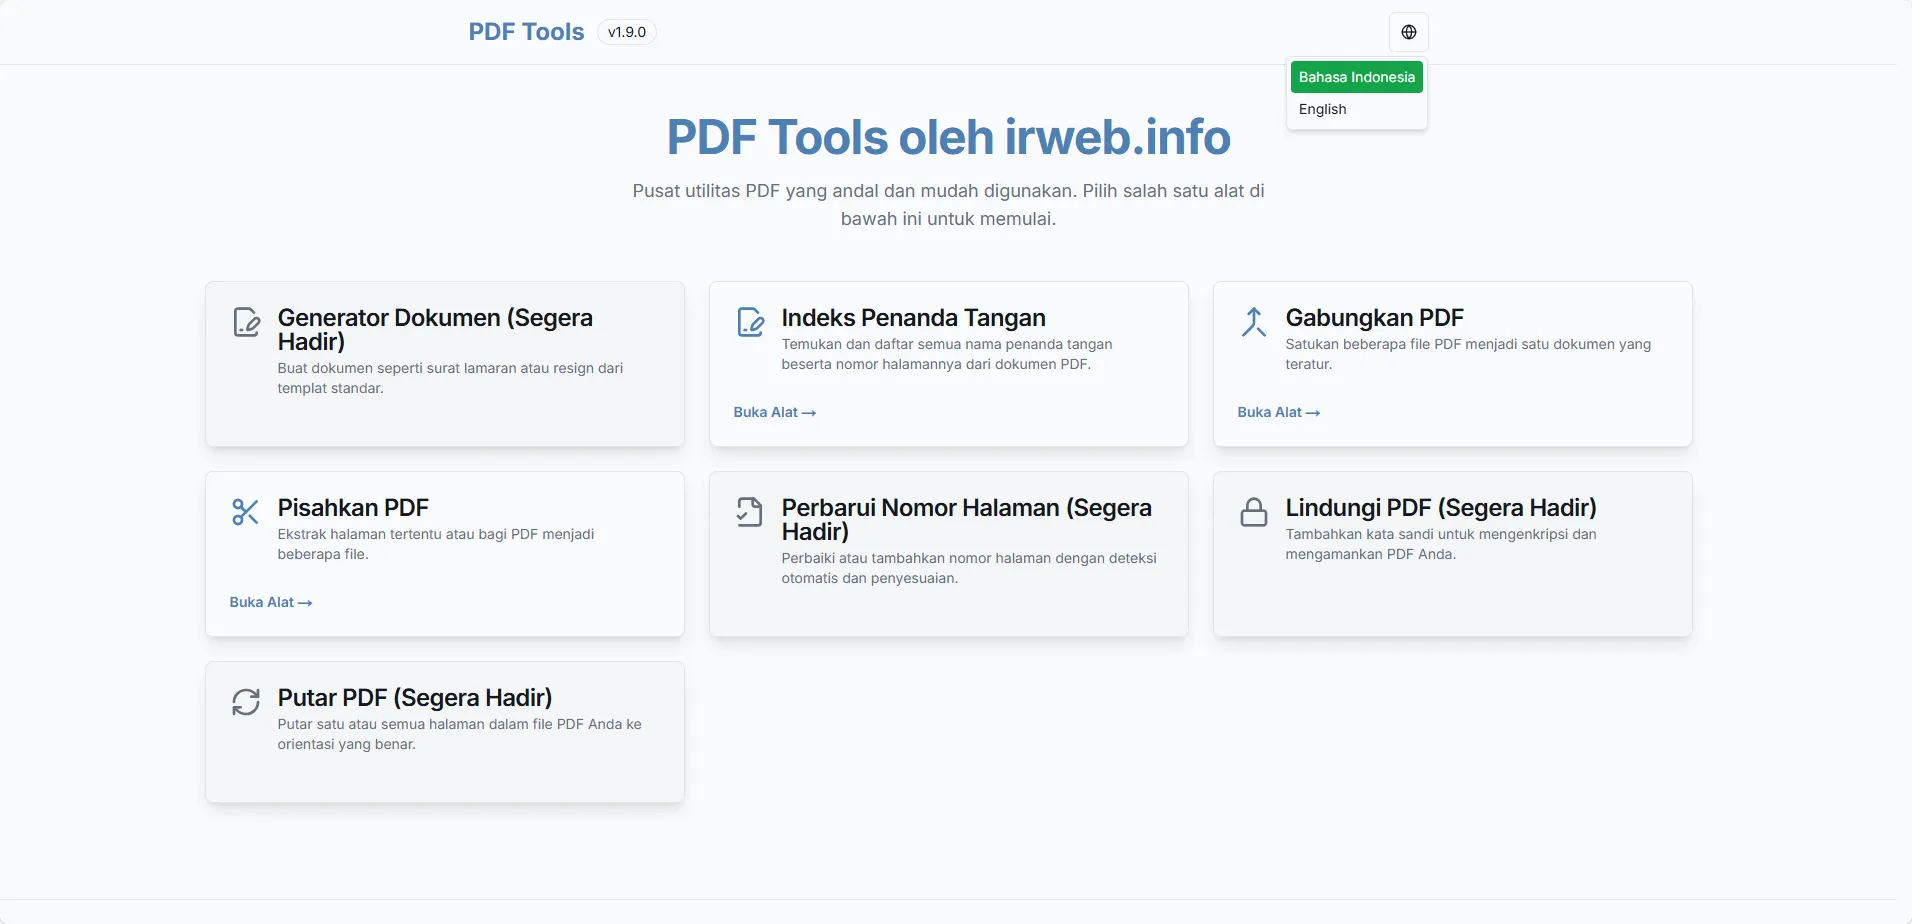Open the Pisahkan PDF tool card
Viewport: 1912px width, 924px height.
444,554
